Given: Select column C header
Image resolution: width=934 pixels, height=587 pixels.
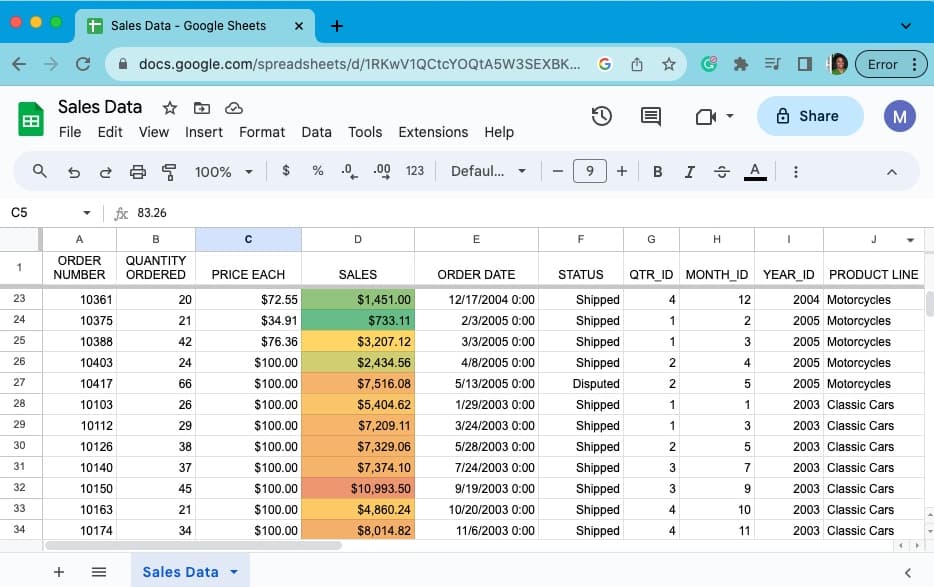Looking at the screenshot, I should point(248,240).
